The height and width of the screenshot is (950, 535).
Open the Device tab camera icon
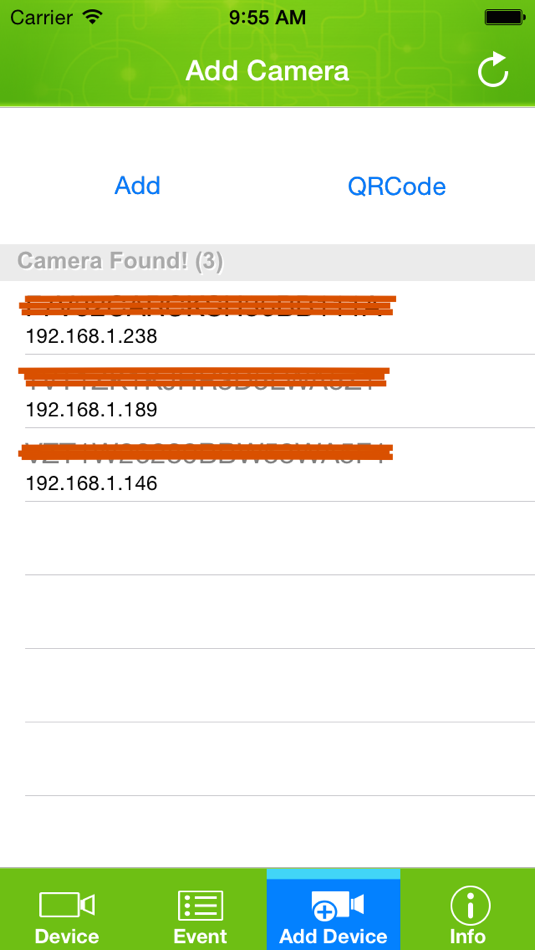click(67, 905)
